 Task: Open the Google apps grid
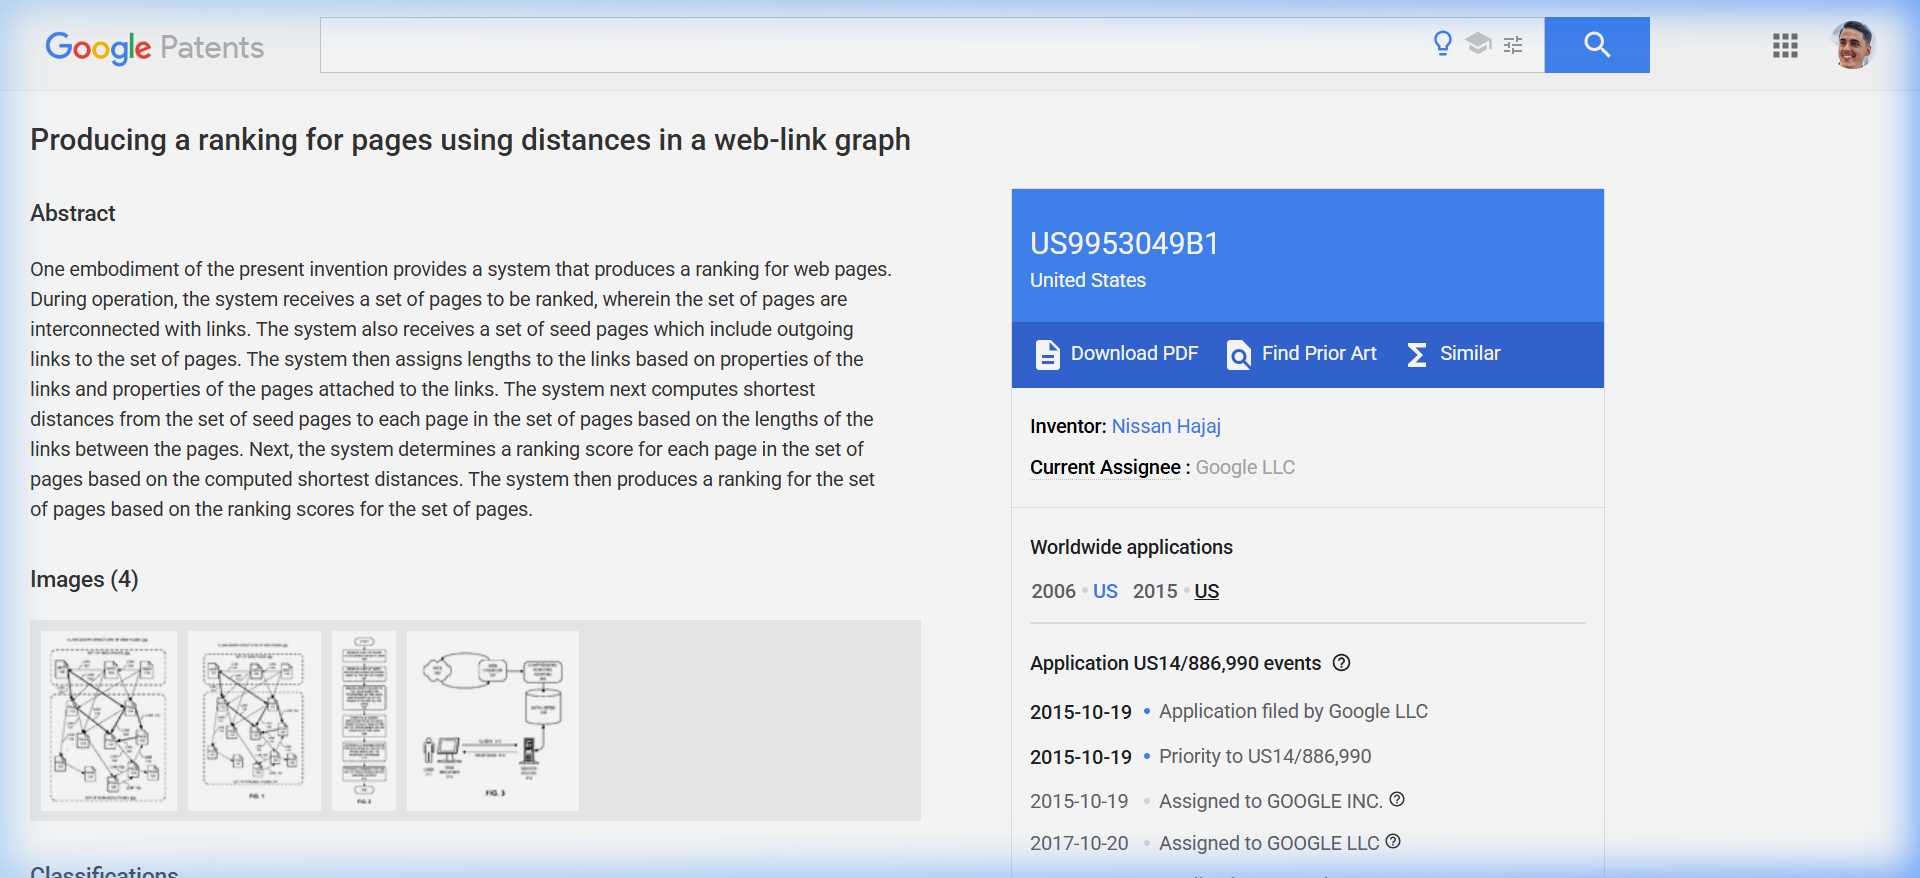[x=1785, y=46]
